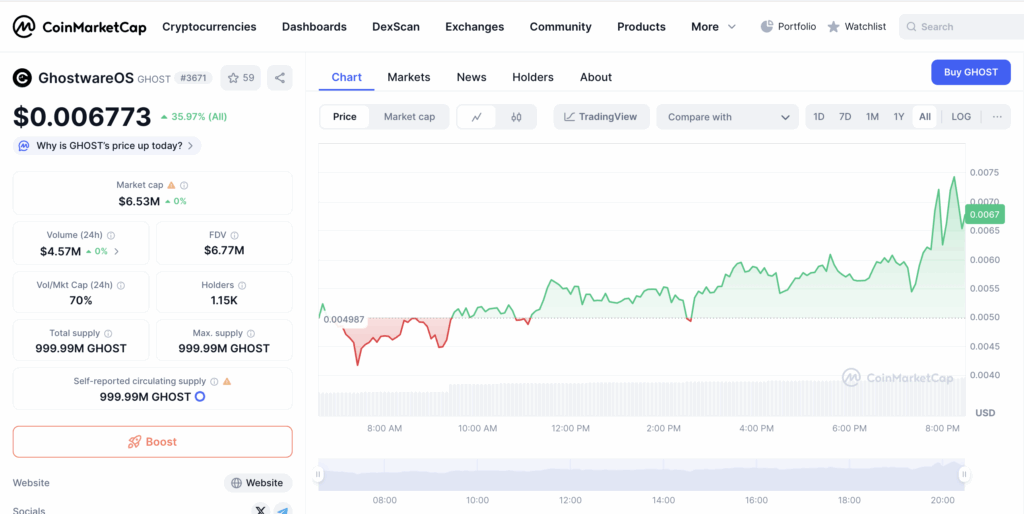Switch to the candlestick chart icon

(x=516, y=117)
